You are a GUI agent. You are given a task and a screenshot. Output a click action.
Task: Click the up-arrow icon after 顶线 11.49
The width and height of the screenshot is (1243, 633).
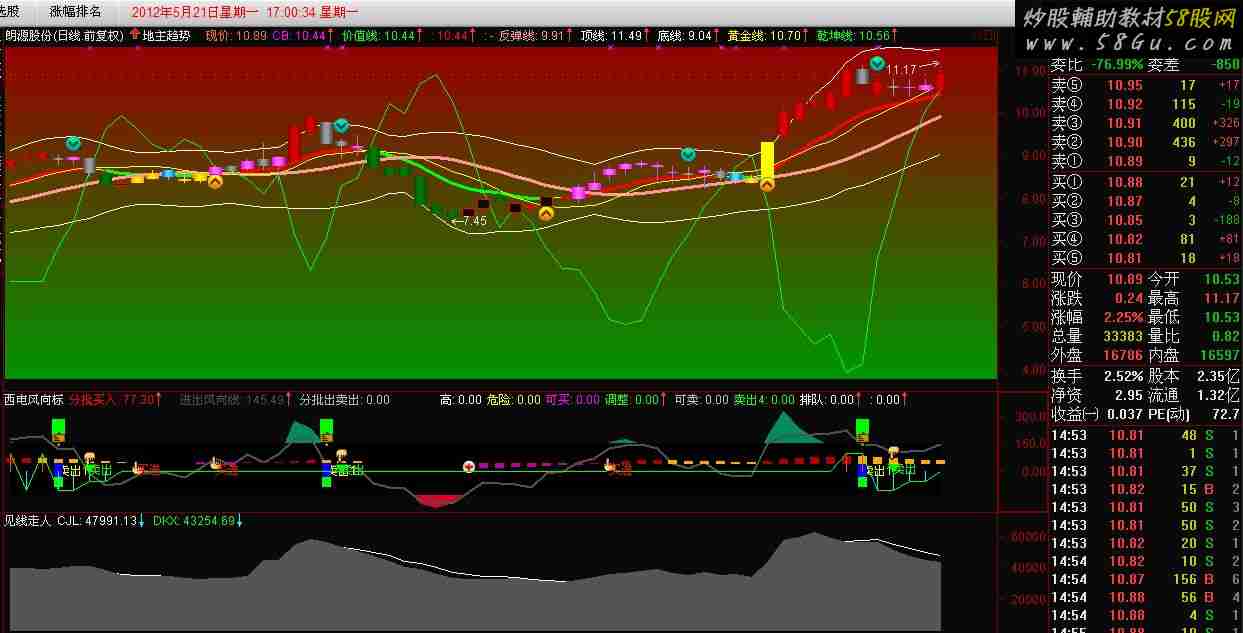[648, 34]
